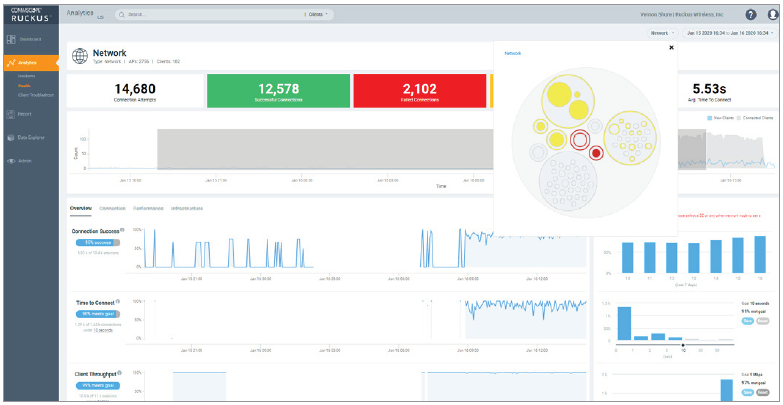Click the CommScope Ruckus logo
Image resolution: width=783 pixels, height=405 pixels.
30,14
